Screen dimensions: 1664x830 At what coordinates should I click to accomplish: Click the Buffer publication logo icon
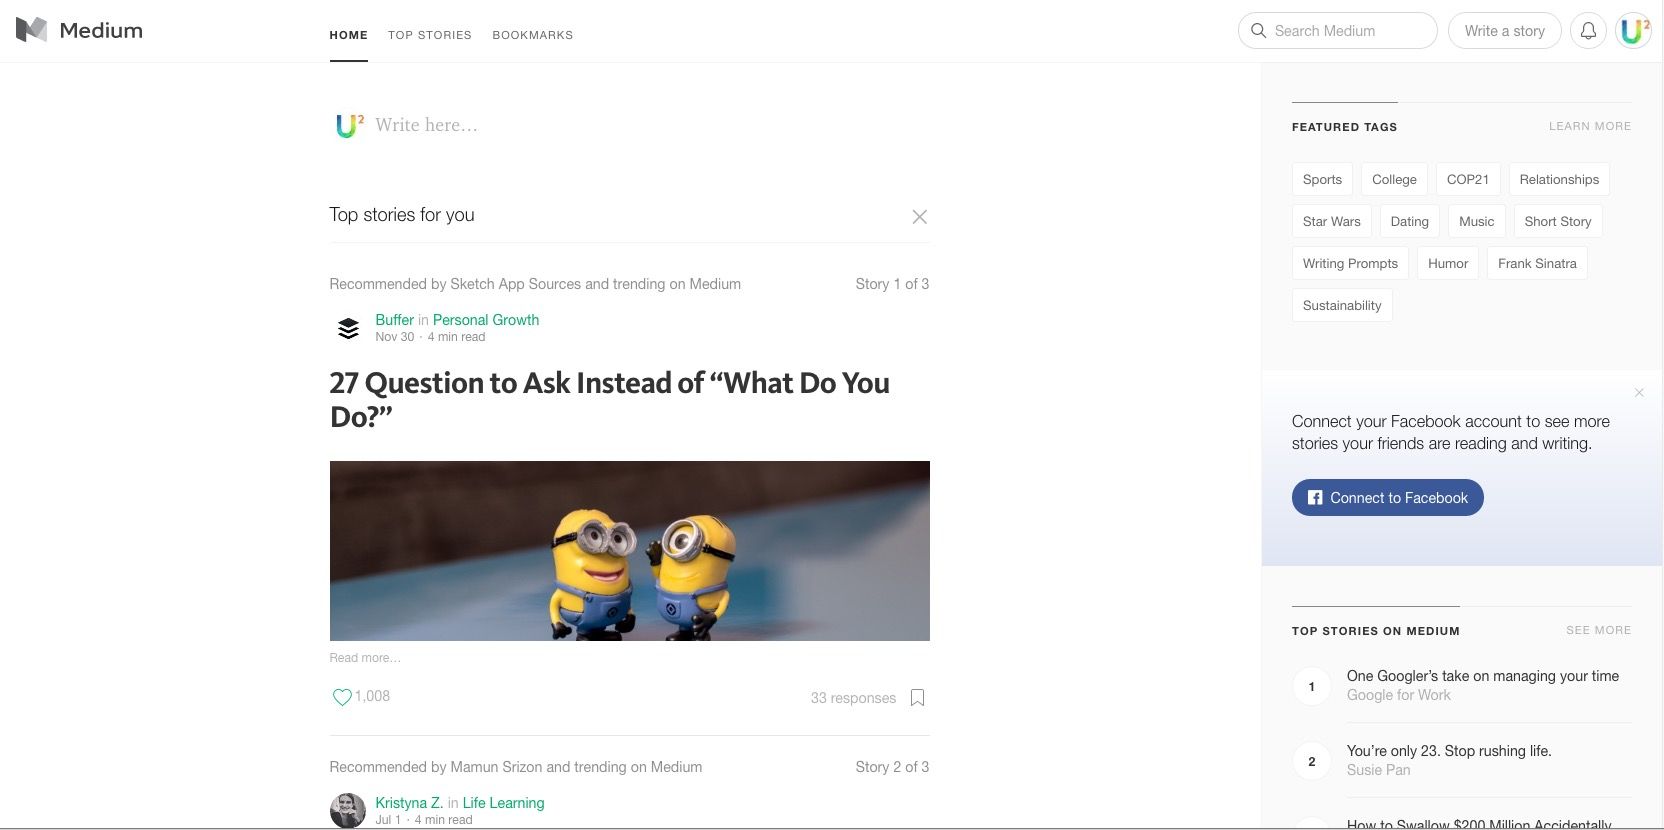pos(348,328)
